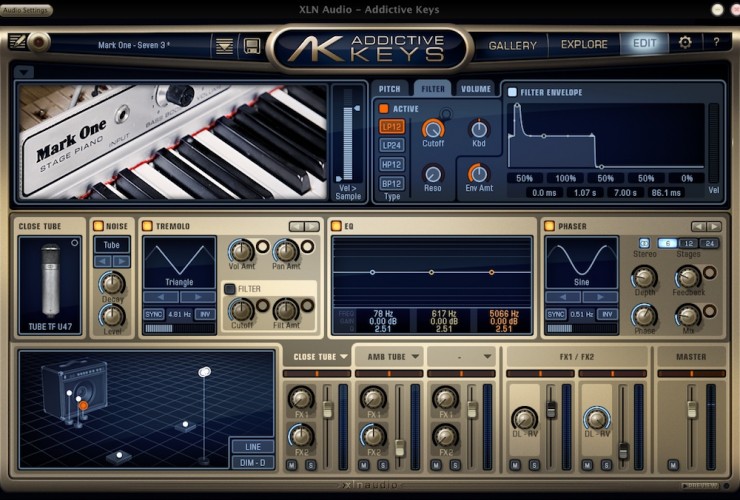Select the Tube TF U47 microphone image
This screenshot has width=740, height=500.
click(x=50, y=281)
